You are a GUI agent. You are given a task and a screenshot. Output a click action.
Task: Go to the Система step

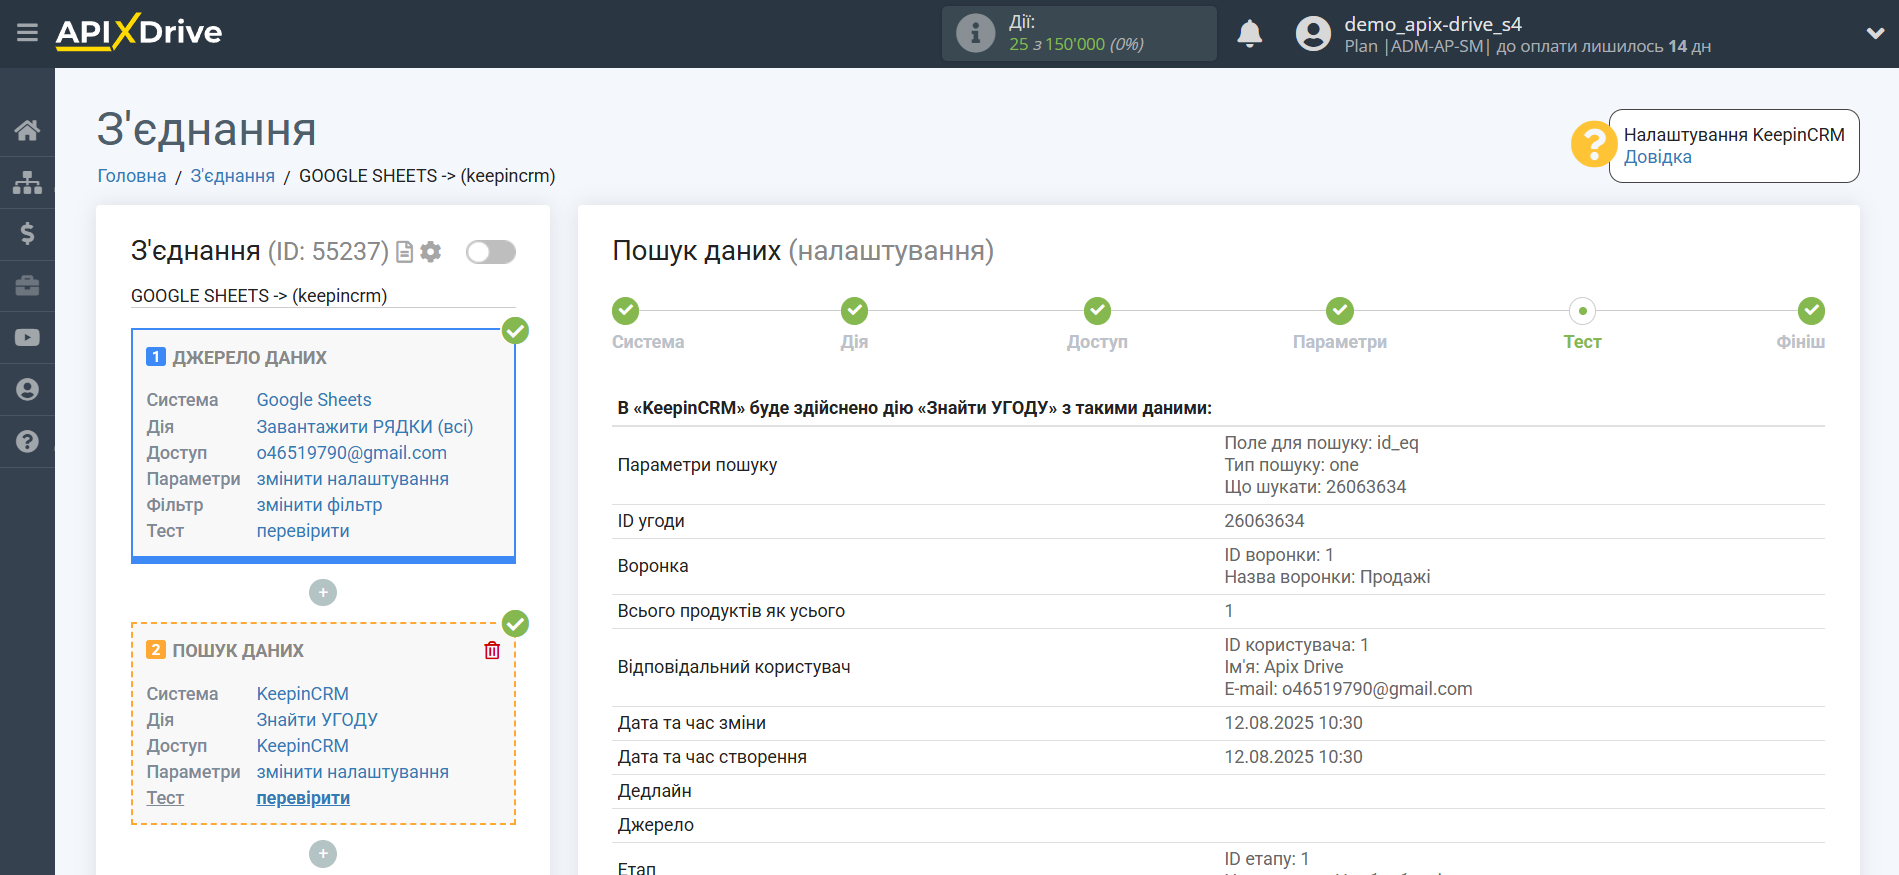(626, 311)
